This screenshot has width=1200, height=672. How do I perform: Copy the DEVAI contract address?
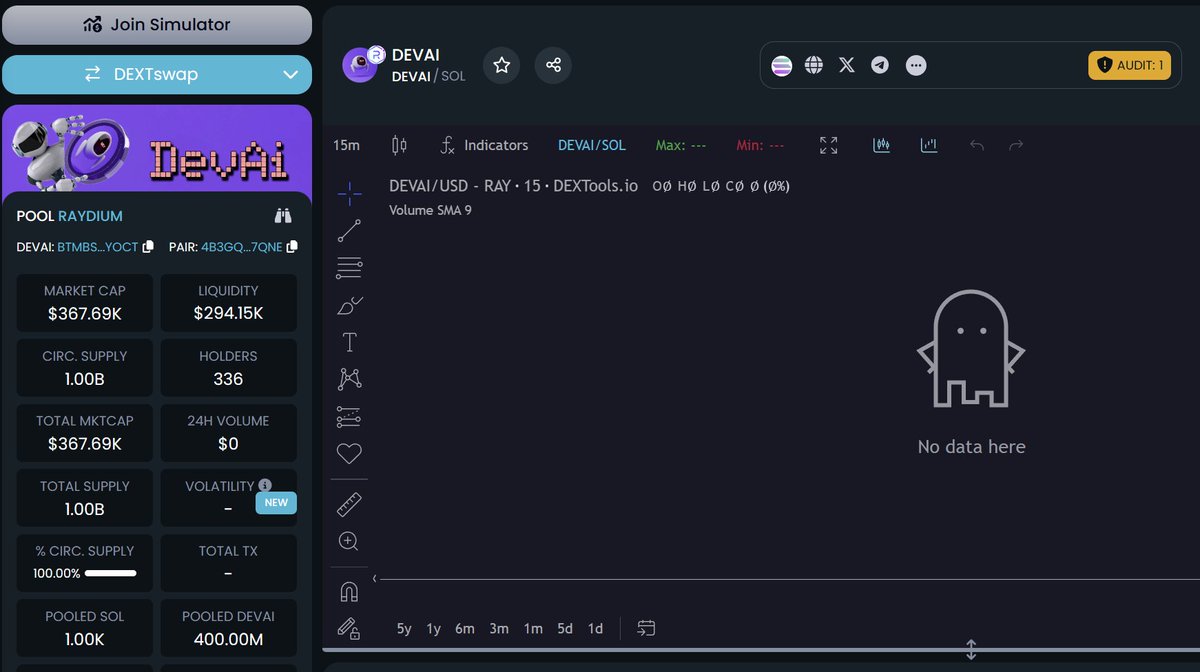[x=148, y=247]
